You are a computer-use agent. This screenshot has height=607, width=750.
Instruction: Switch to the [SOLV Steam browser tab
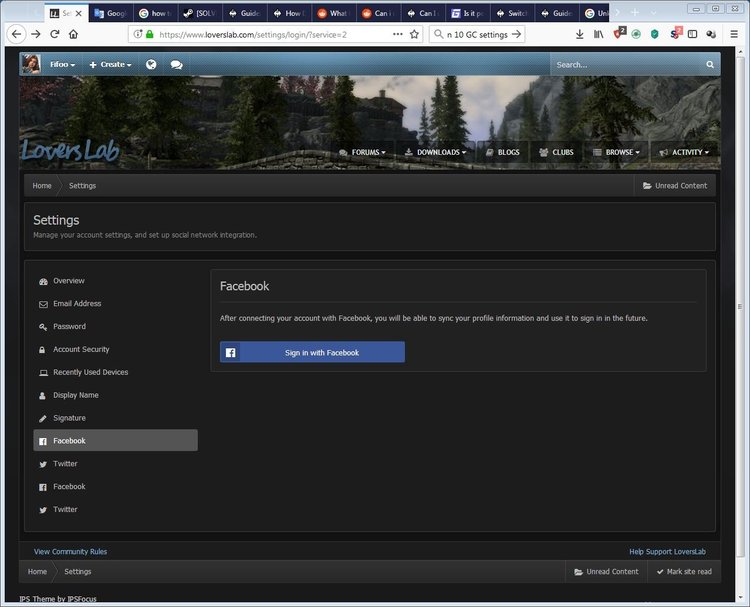(x=200, y=13)
